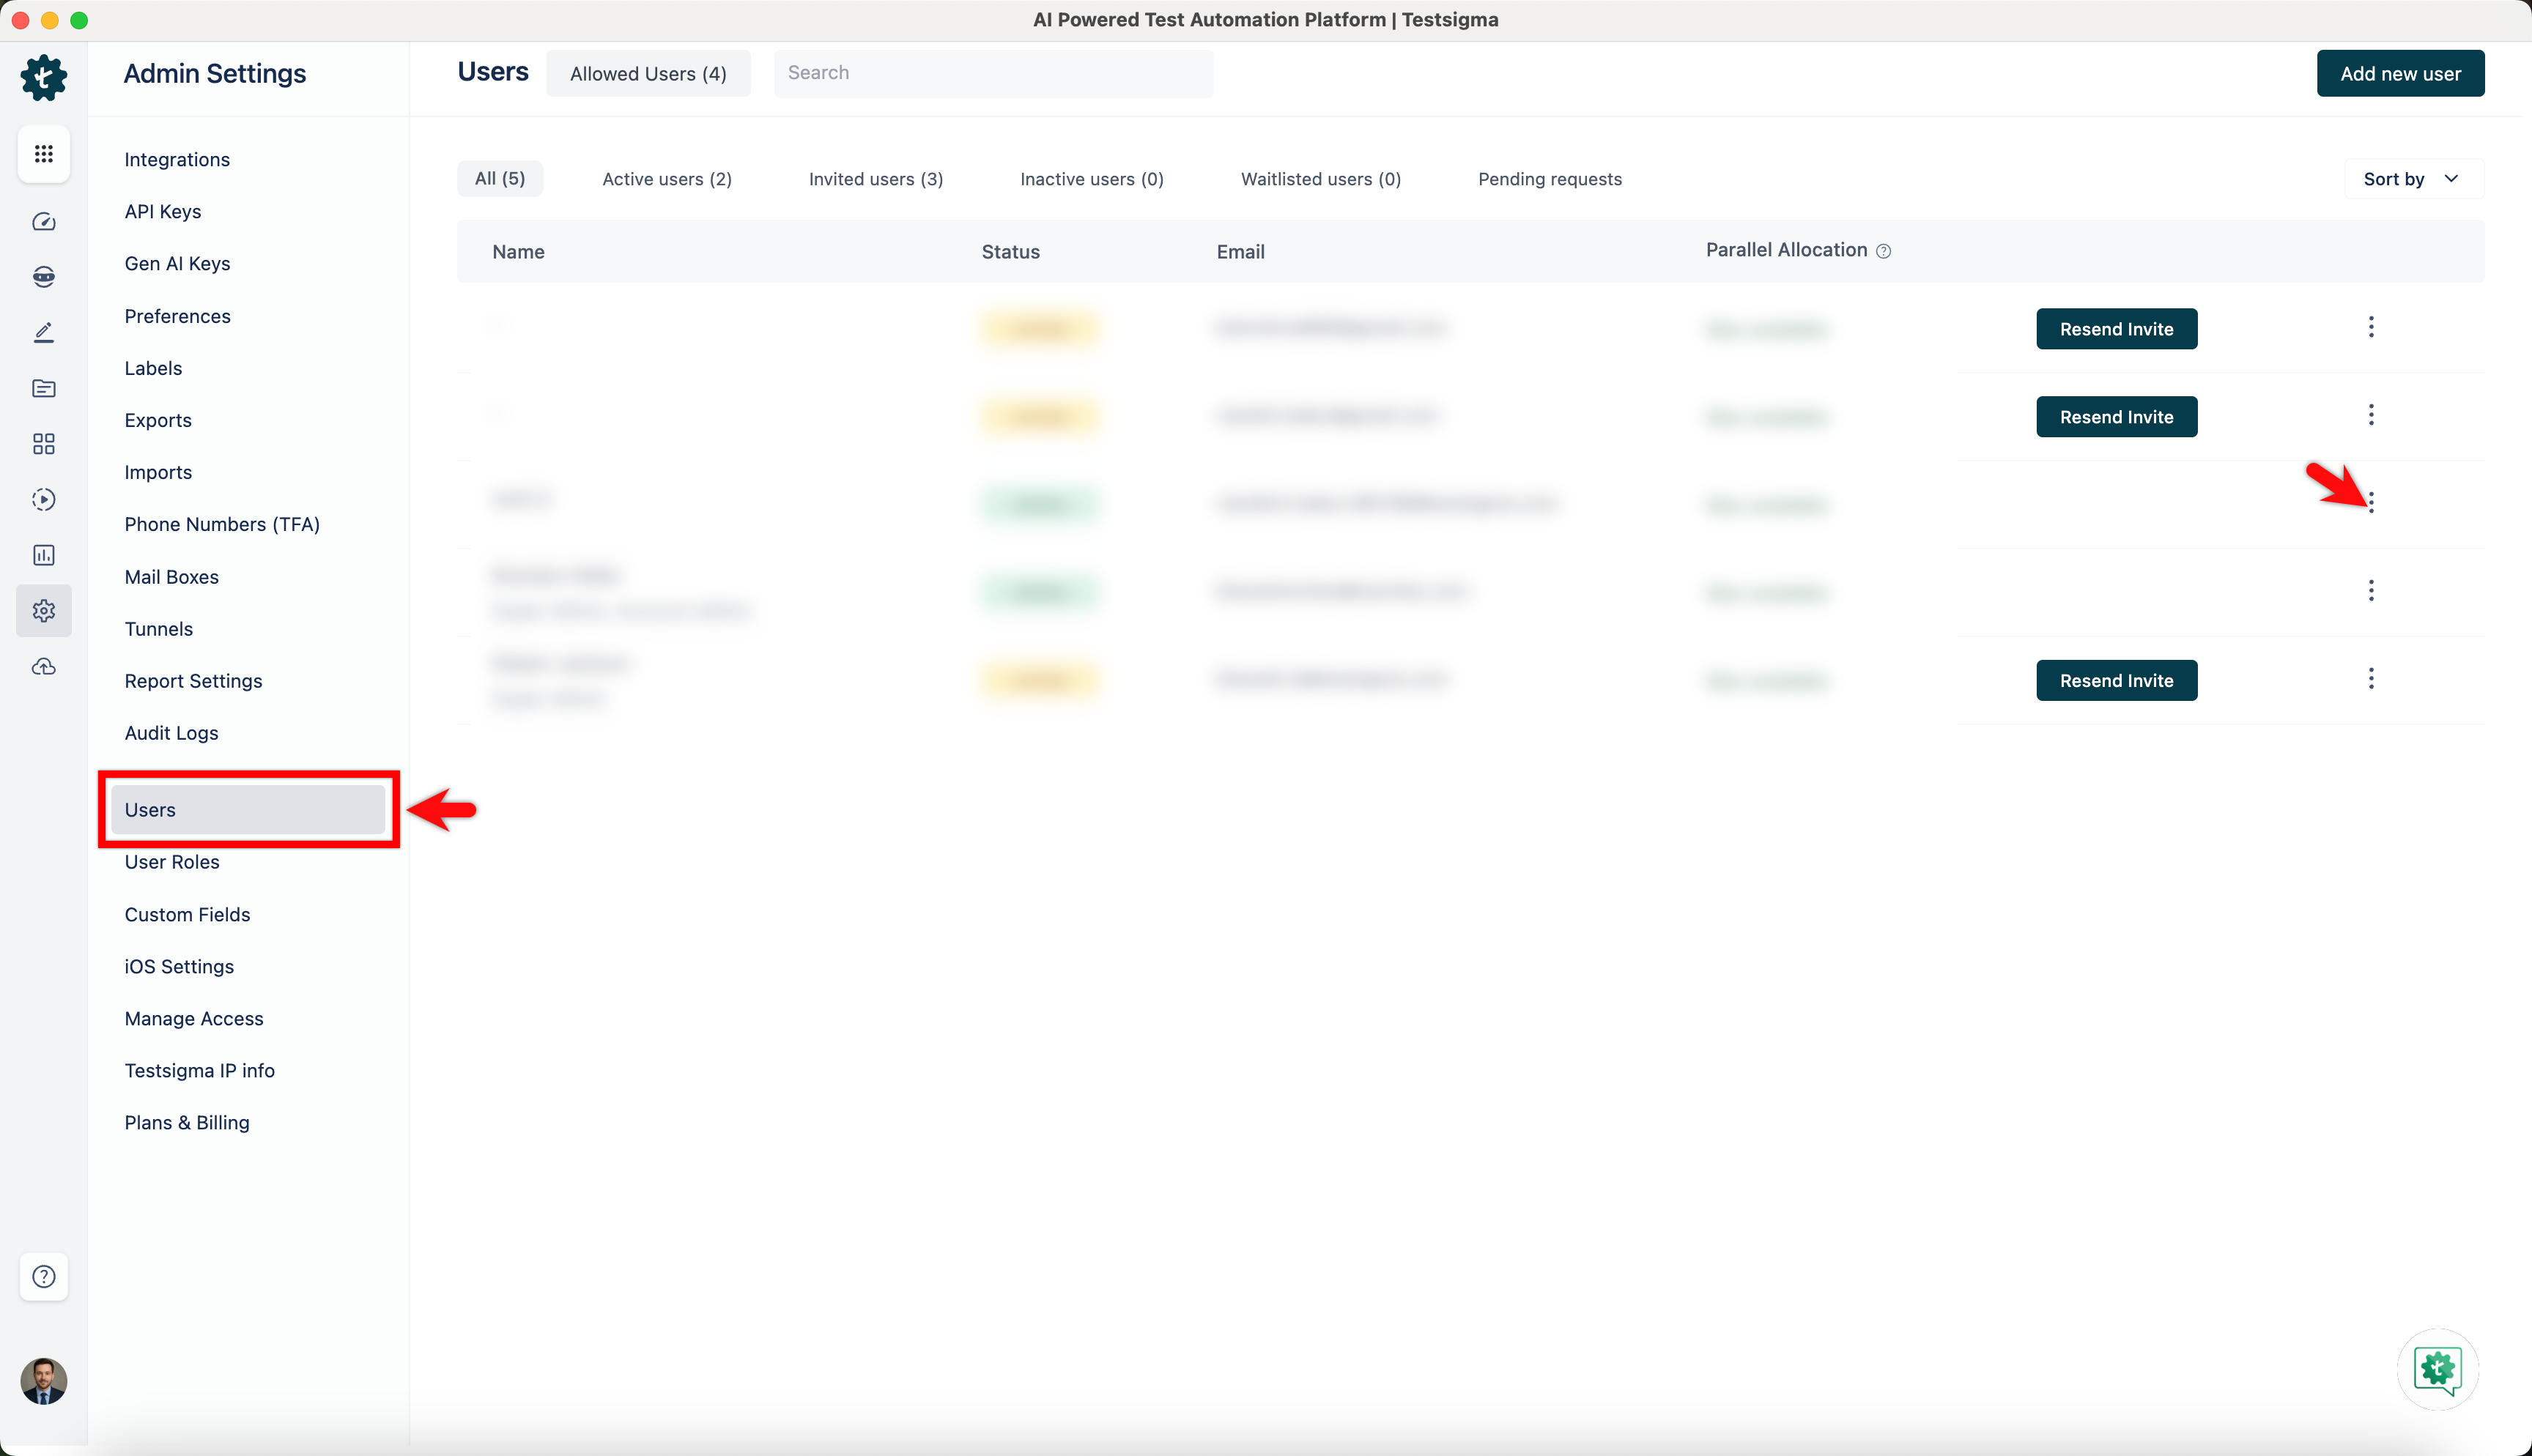Open the reports bar chart icon

[x=43, y=555]
